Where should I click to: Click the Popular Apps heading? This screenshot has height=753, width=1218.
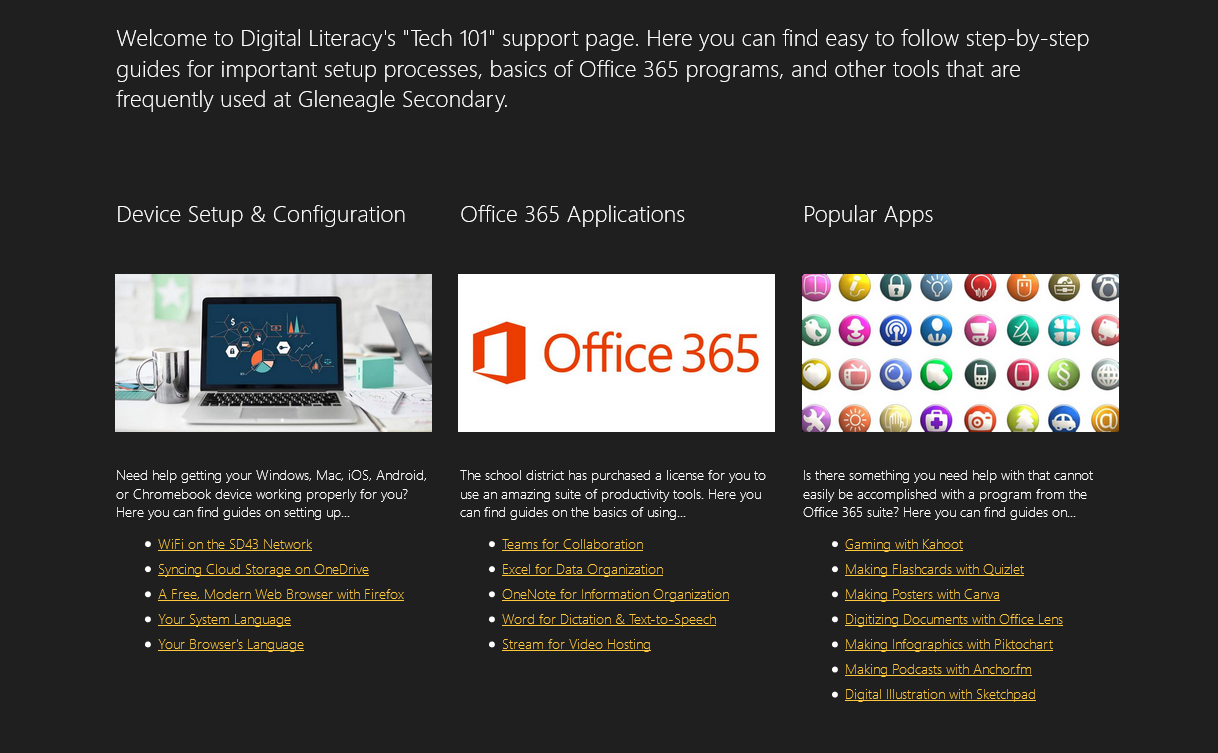pyautogui.click(x=868, y=215)
